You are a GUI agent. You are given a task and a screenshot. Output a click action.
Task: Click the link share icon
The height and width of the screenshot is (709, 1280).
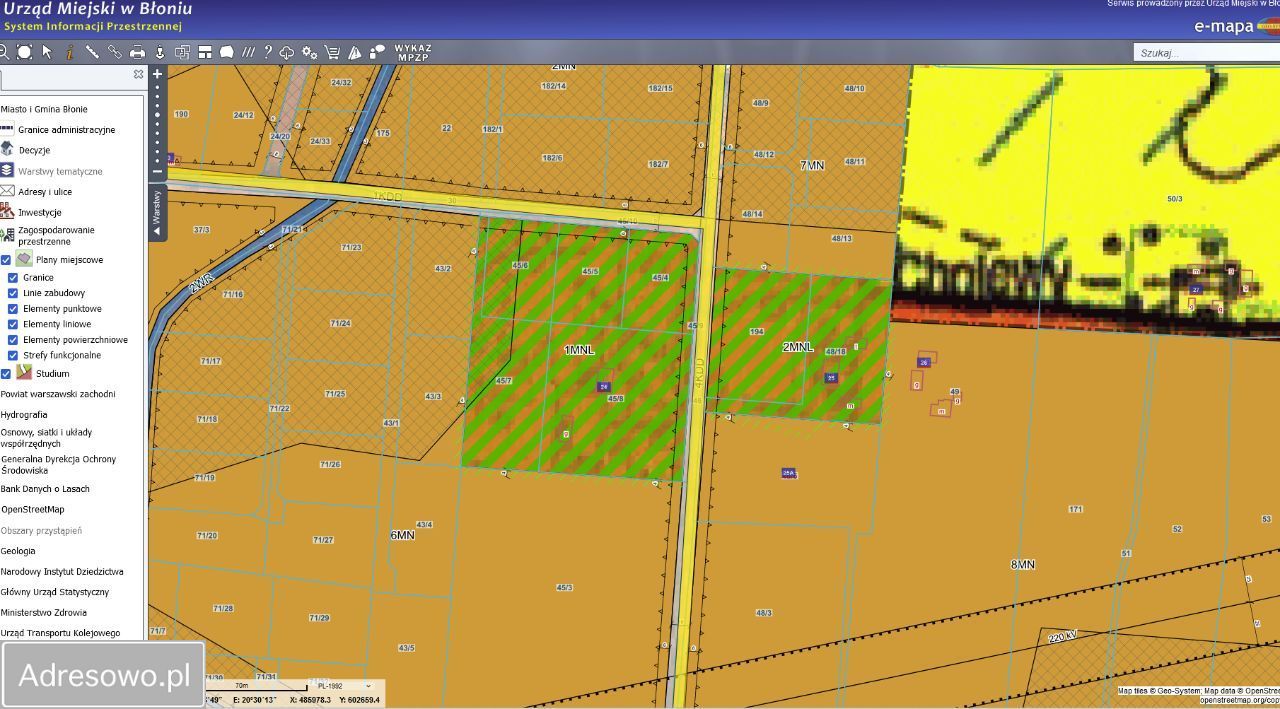tap(114, 52)
